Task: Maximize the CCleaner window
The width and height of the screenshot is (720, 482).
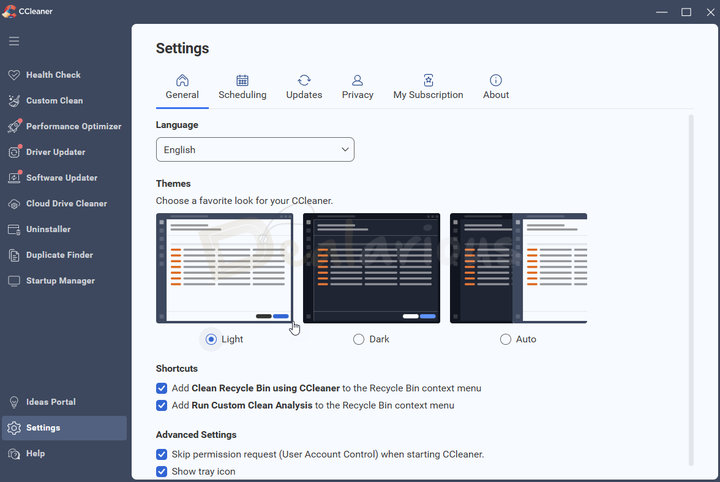Action: click(686, 12)
